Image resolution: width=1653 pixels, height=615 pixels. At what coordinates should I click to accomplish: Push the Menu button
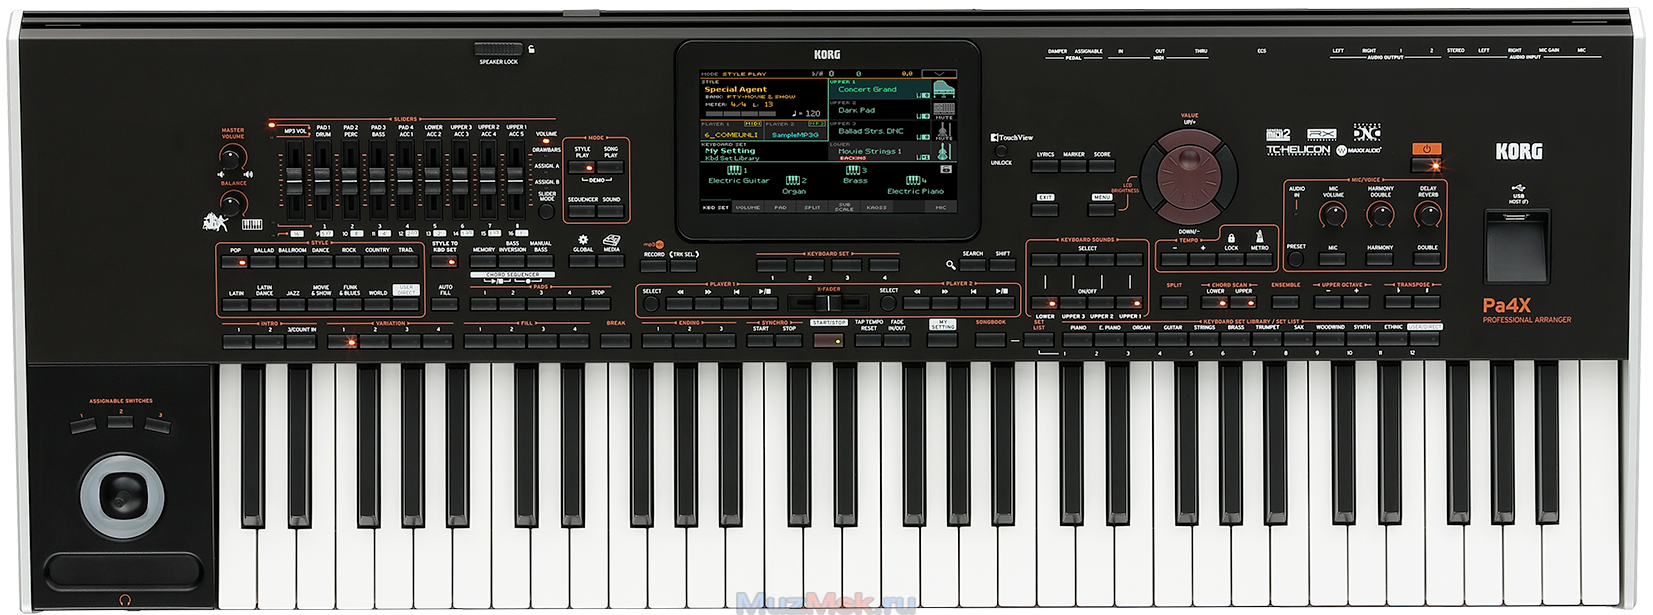(1102, 210)
